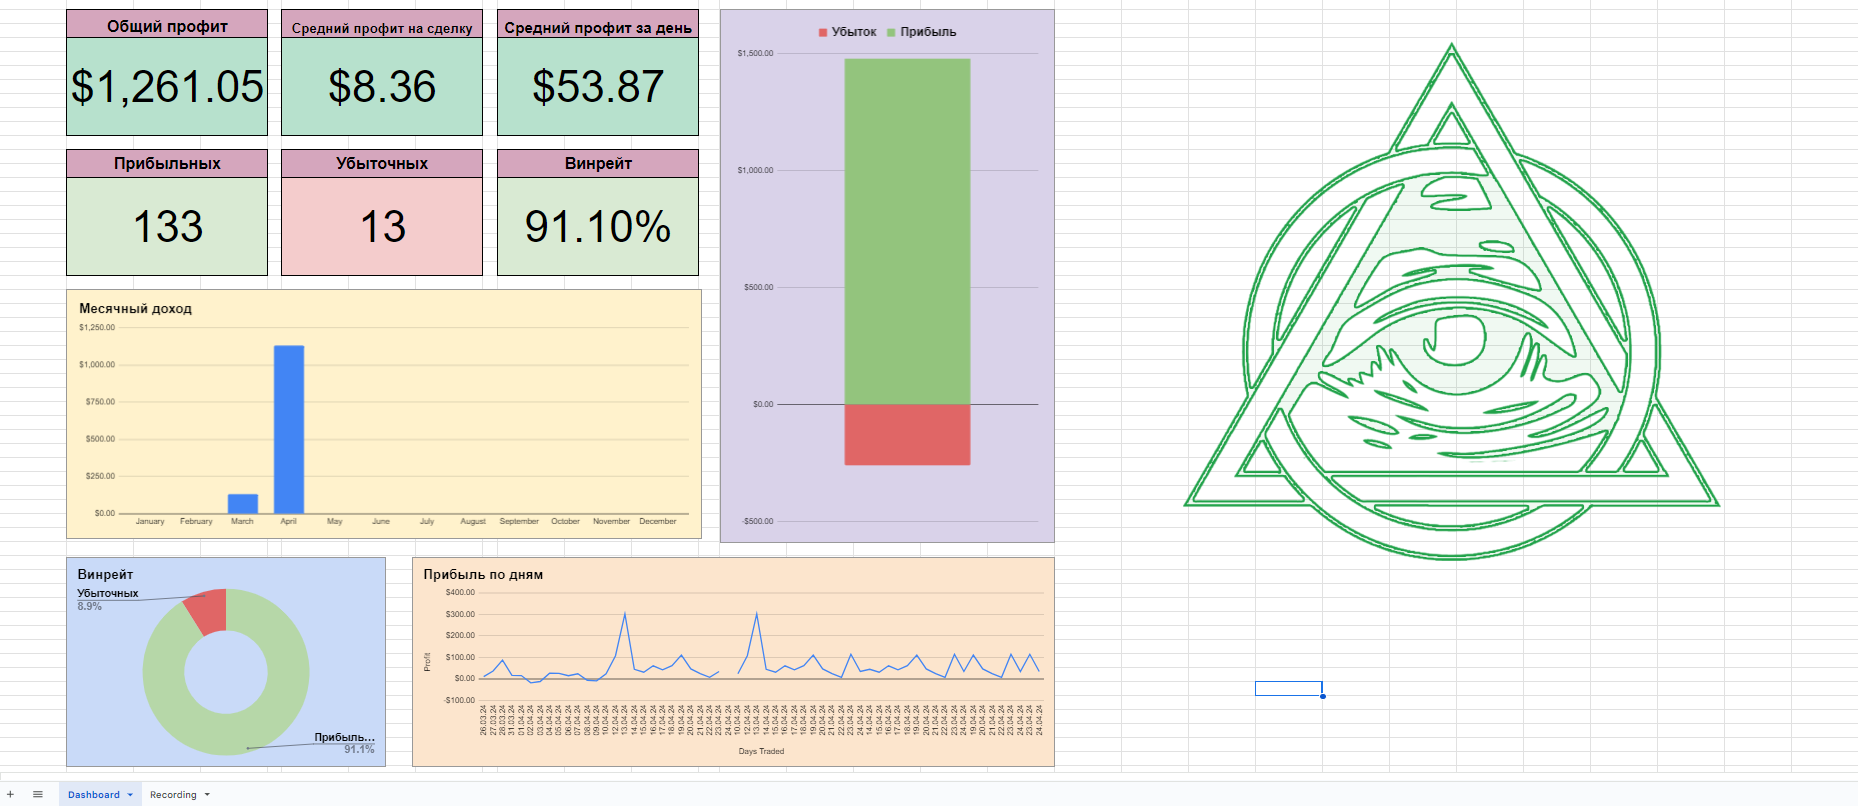Click the "-$100.00" axis value
The width and height of the screenshot is (1858, 806).
coord(459,700)
